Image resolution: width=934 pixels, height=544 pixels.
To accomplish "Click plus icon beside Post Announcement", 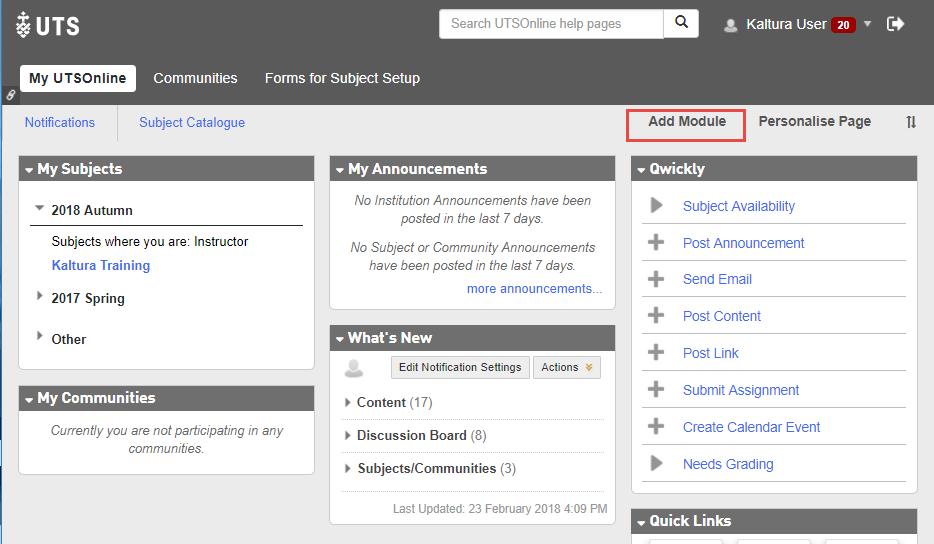I will (x=656, y=243).
